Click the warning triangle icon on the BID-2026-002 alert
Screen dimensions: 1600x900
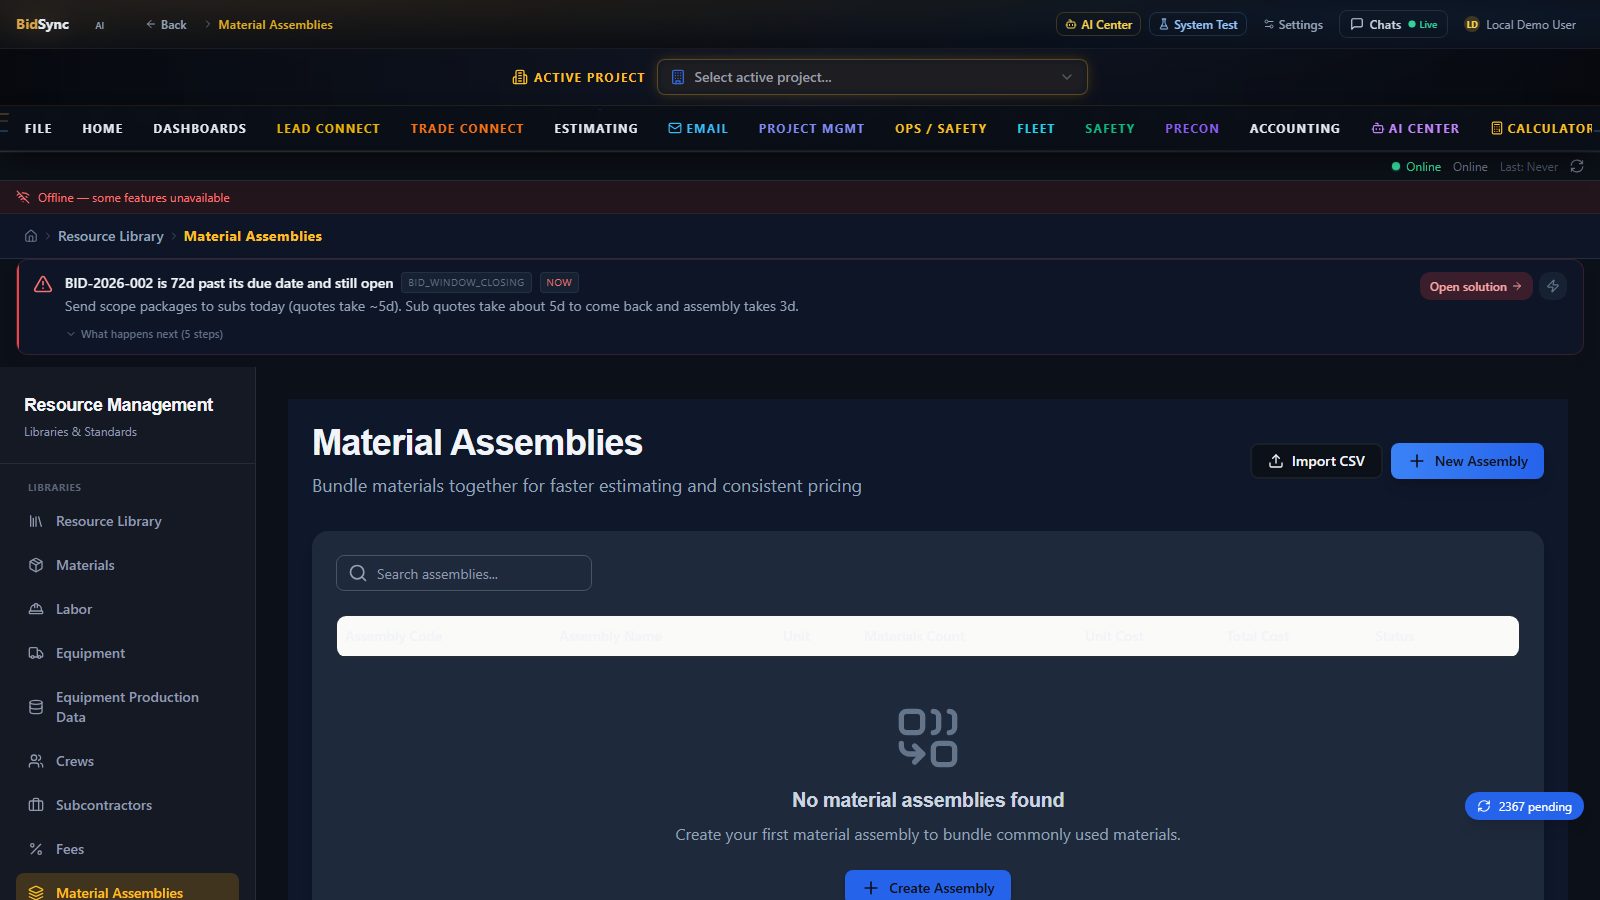tap(43, 284)
